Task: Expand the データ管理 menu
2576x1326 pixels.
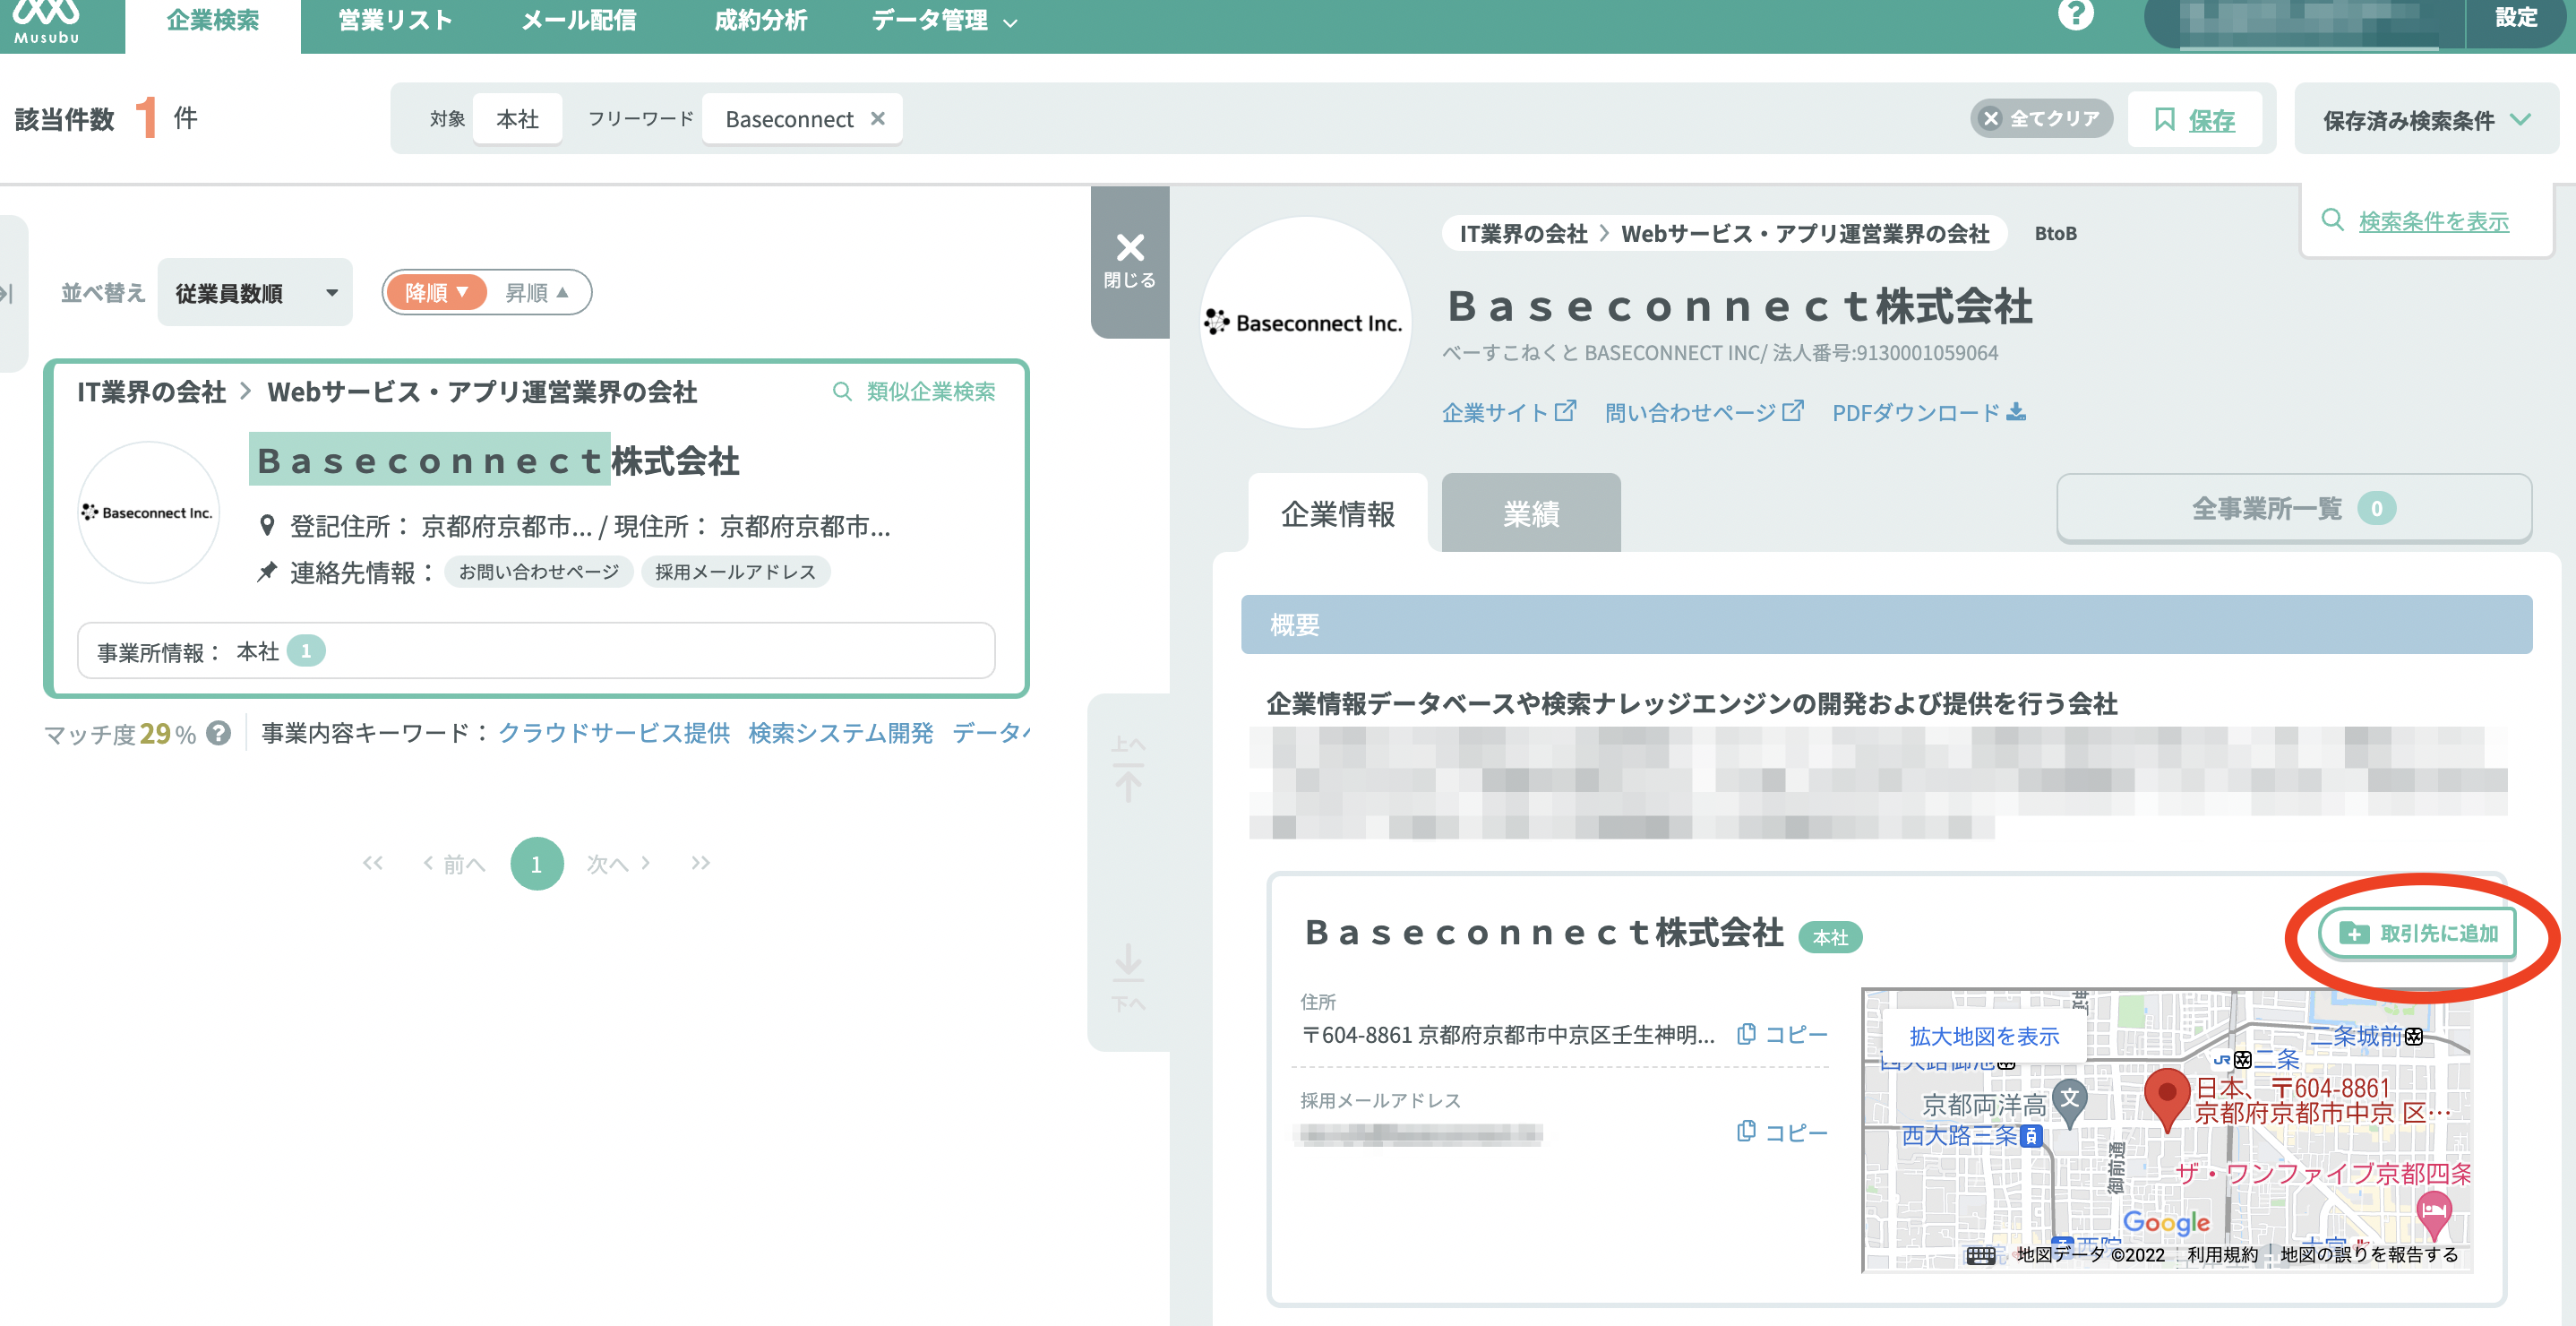Action: [944, 21]
